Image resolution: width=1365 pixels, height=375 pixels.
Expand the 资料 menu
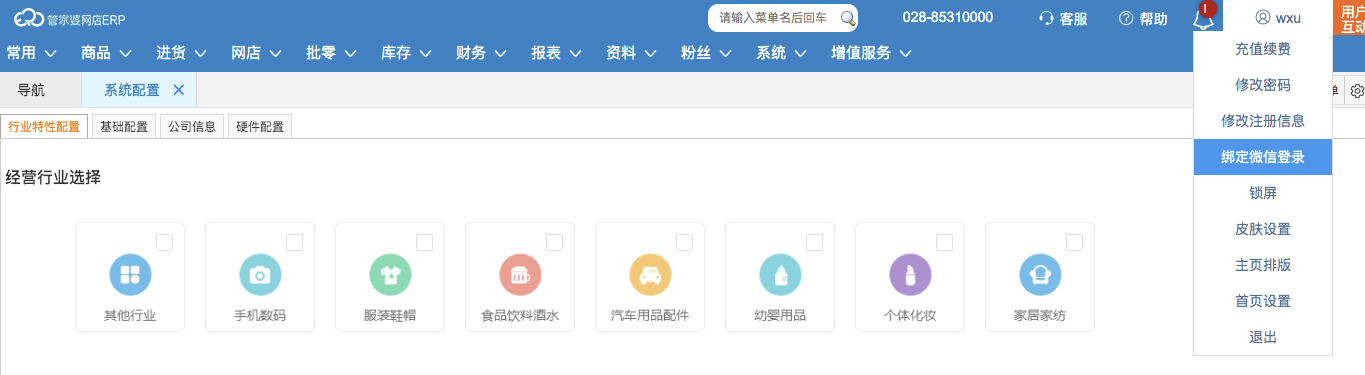(631, 53)
